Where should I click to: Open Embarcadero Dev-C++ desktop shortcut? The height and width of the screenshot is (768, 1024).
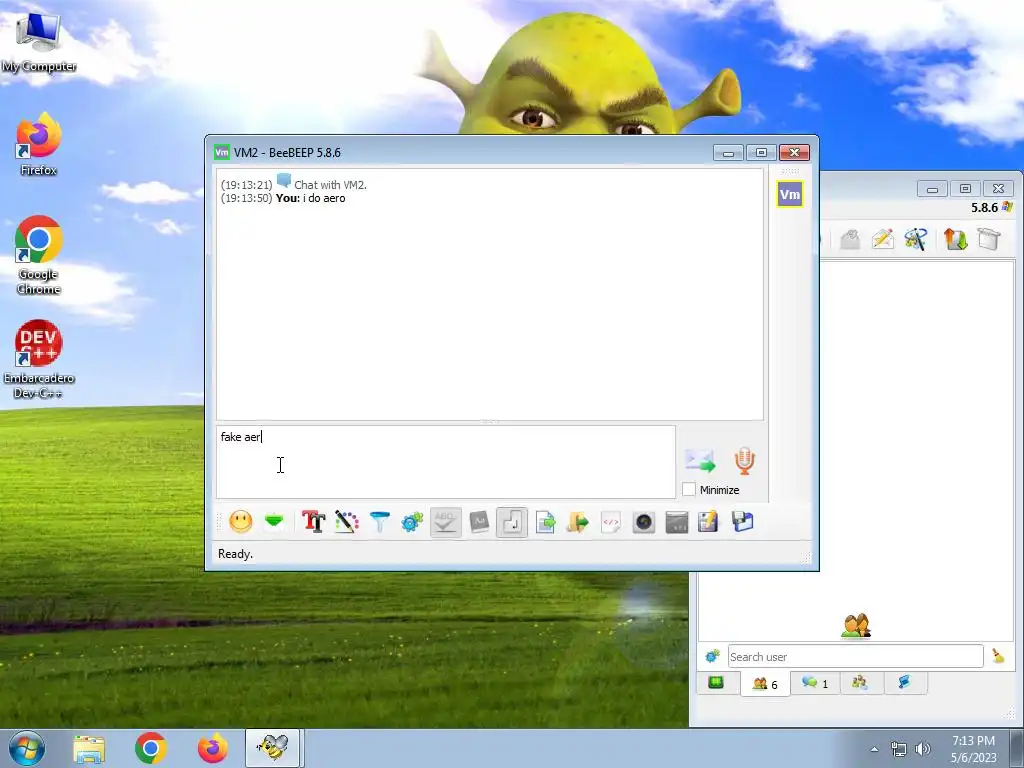(39, 359)
